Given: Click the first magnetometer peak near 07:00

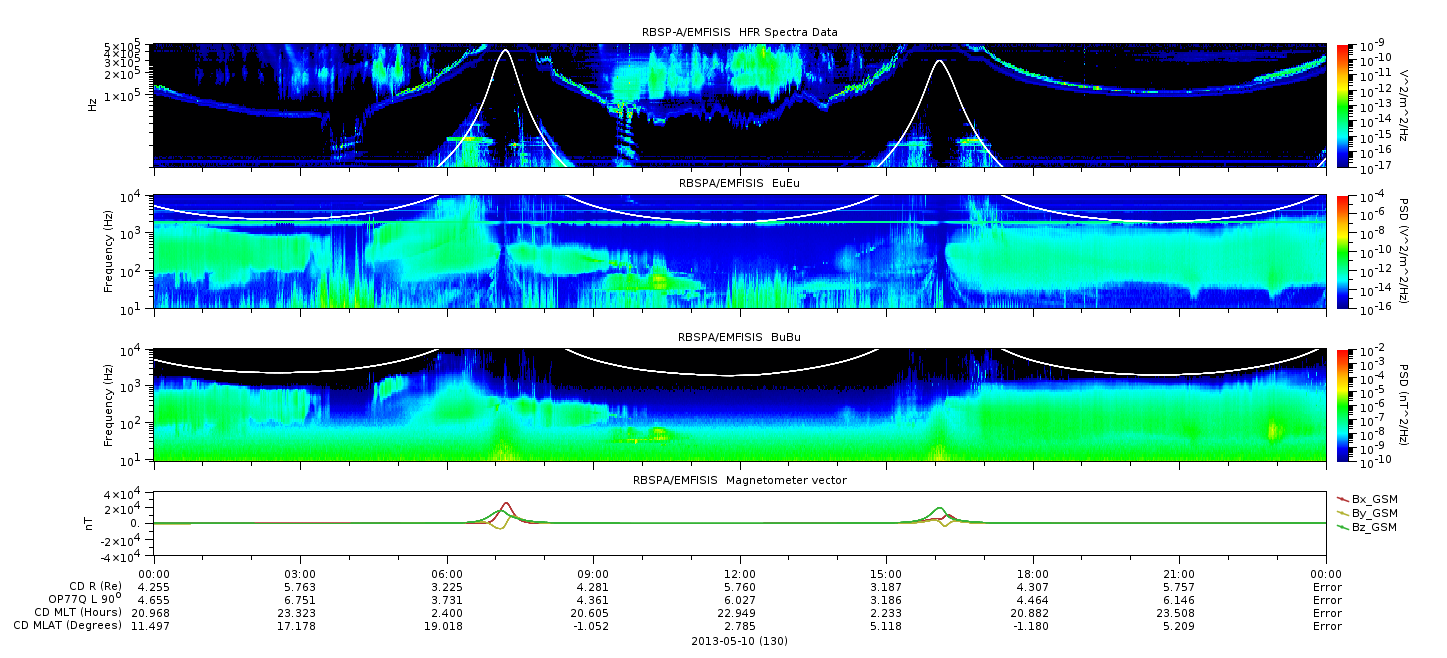Looking at the screenshot, I should [506, 504].
